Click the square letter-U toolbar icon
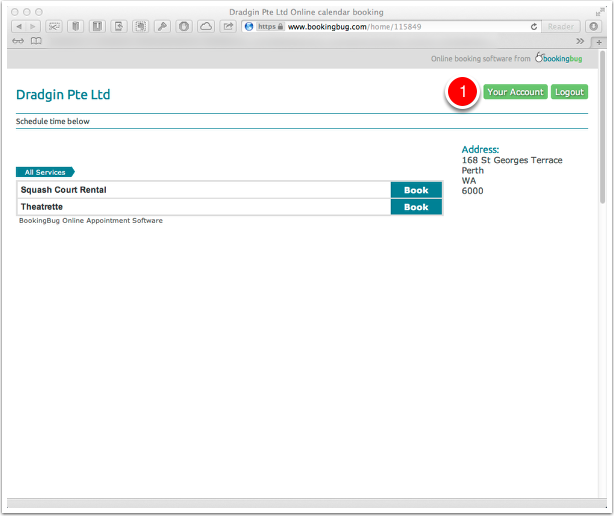614x516 pixels. pos(97,27)
